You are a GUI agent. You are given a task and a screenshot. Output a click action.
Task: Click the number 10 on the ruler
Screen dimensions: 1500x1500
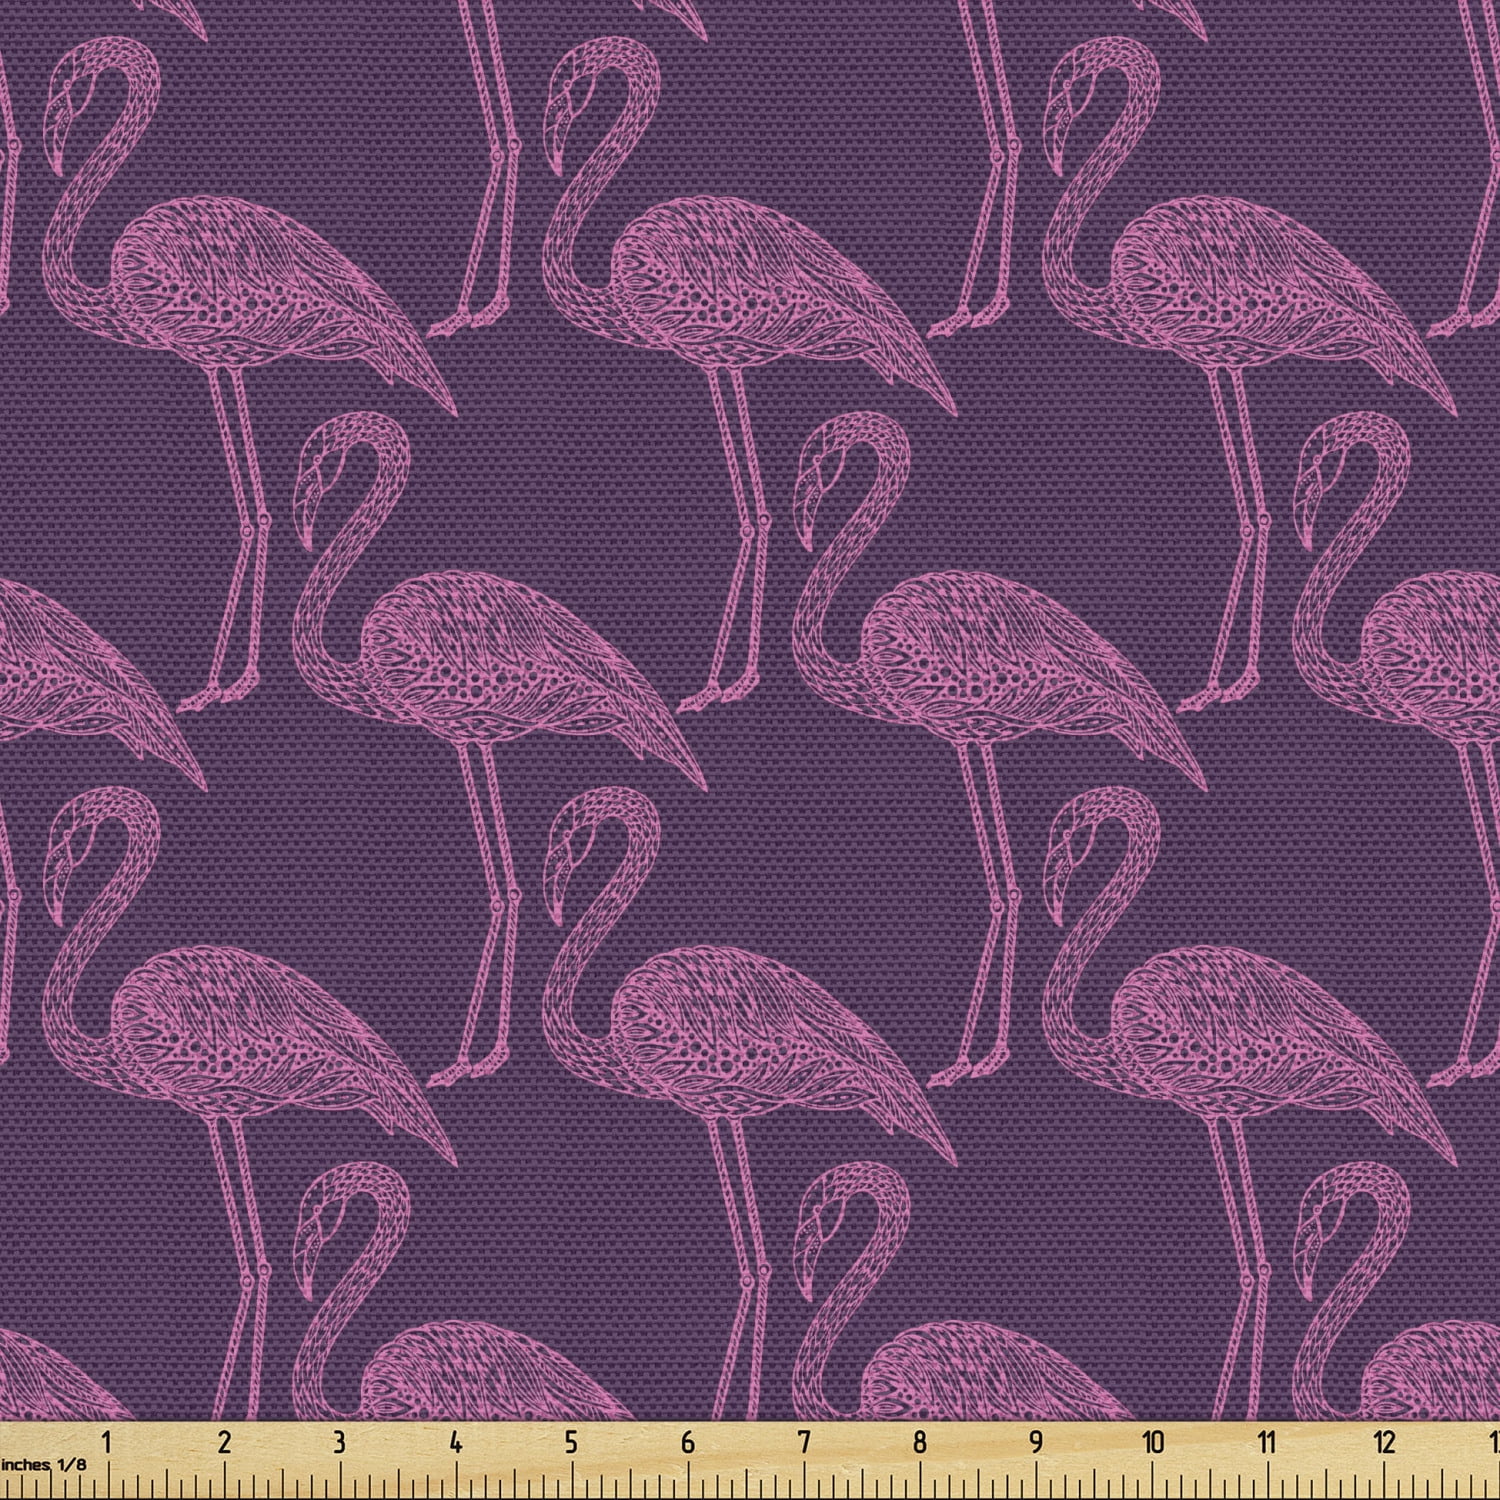[x=1153, y=1441]
